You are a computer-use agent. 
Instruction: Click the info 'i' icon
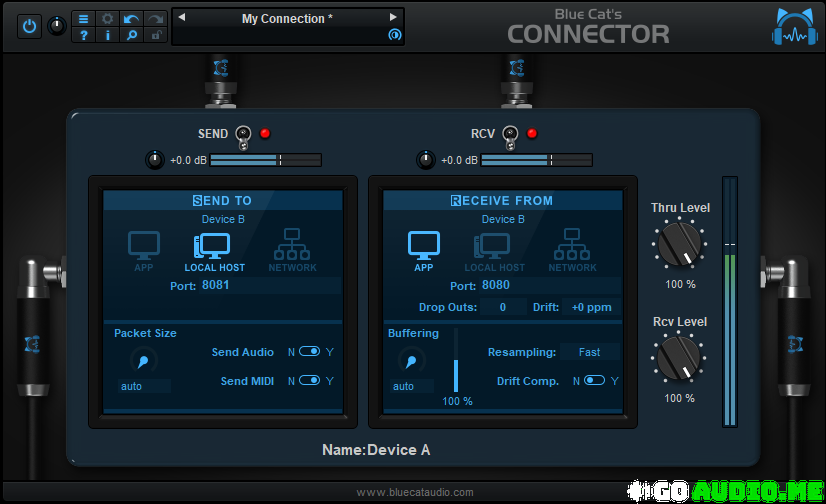(x=107, y=36)
